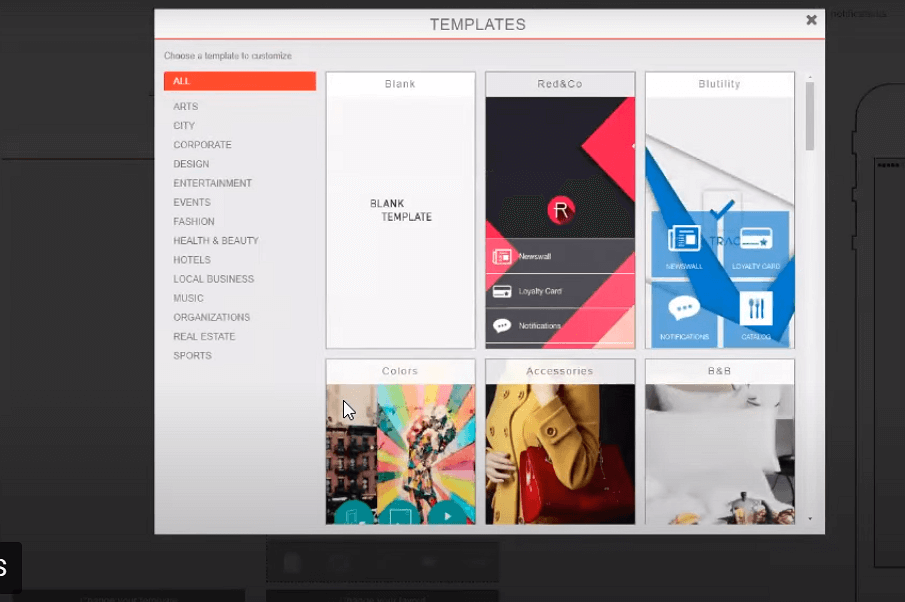
Task: Select the ALL category filter
Action: click(240, 81)
